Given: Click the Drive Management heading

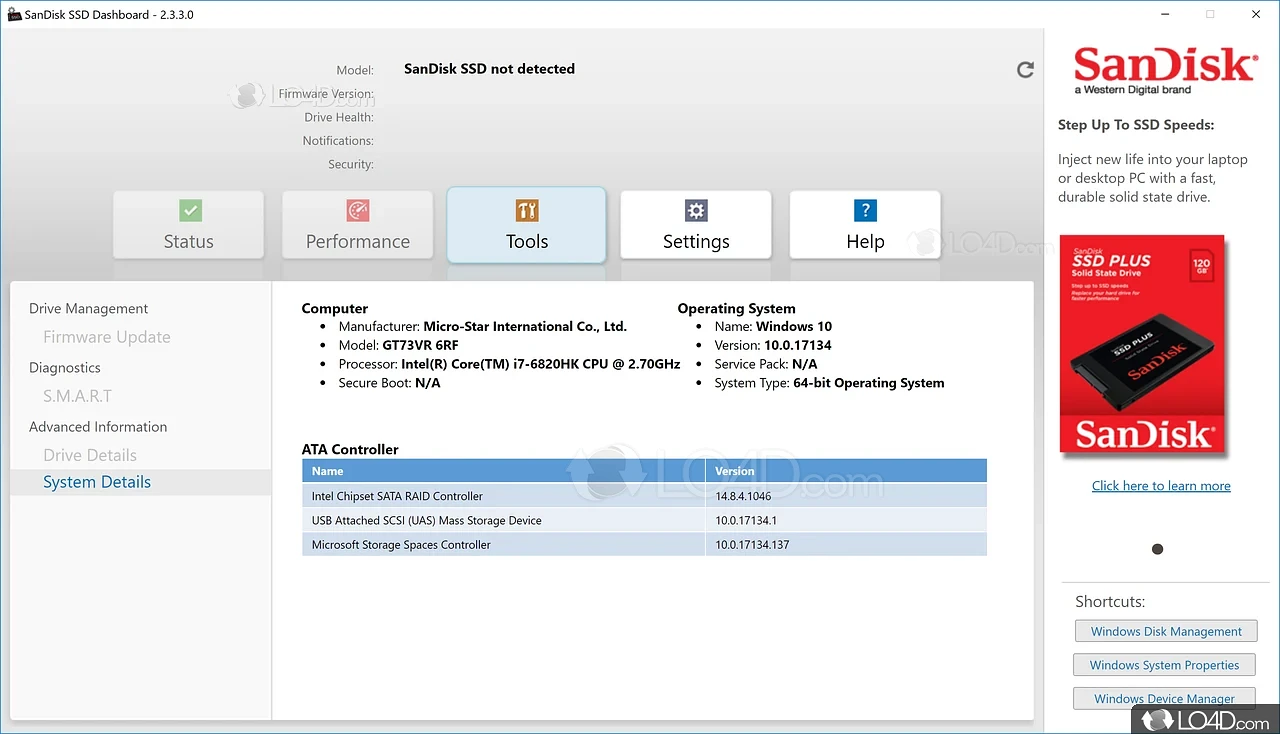Looking at the screenshot, I should pos(88,309).
